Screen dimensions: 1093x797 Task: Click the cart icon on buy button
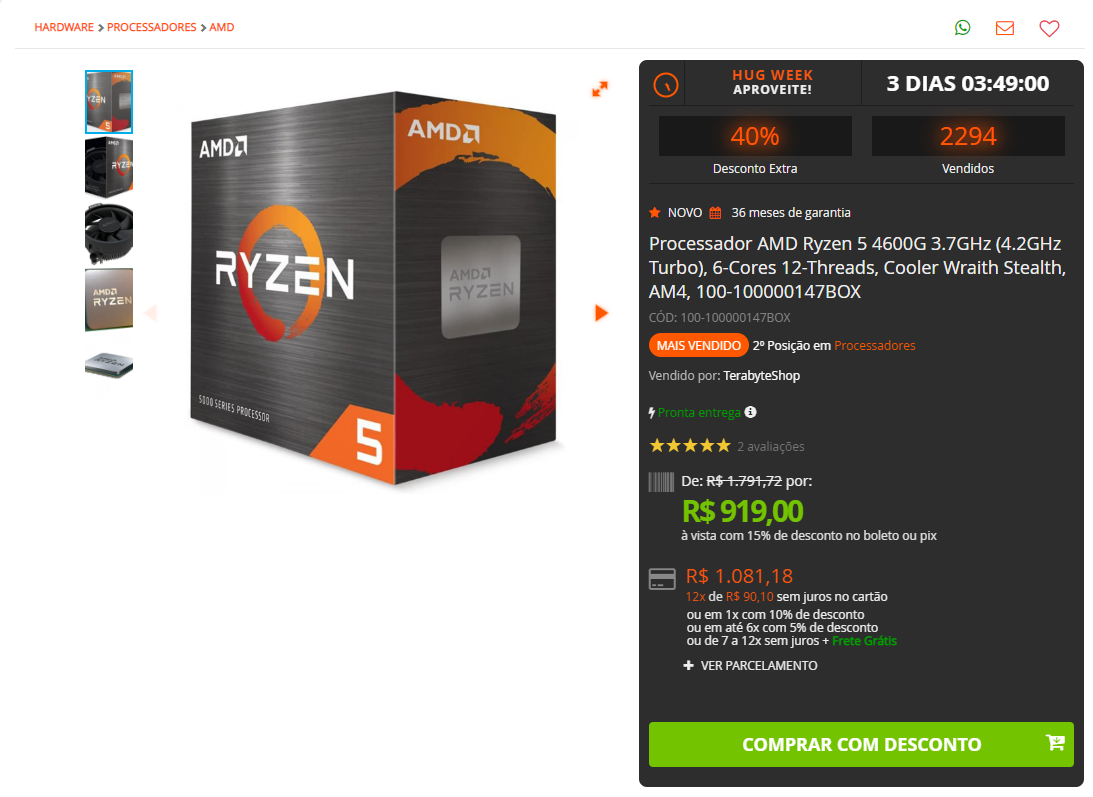[x=1055, y=743]
